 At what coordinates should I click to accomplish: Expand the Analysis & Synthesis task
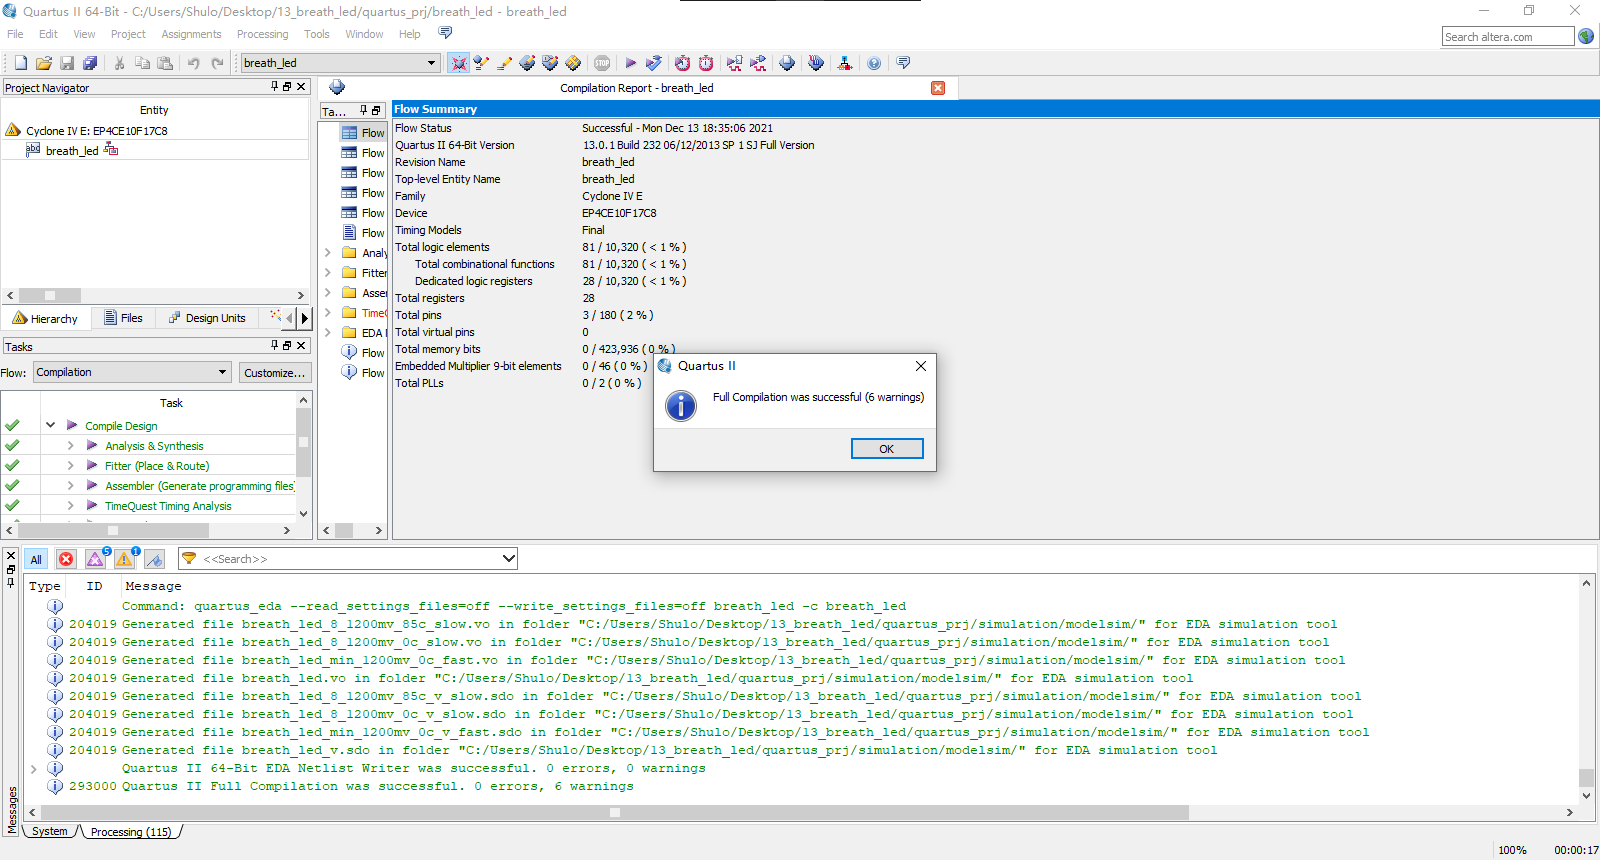(x=70, y=445)
